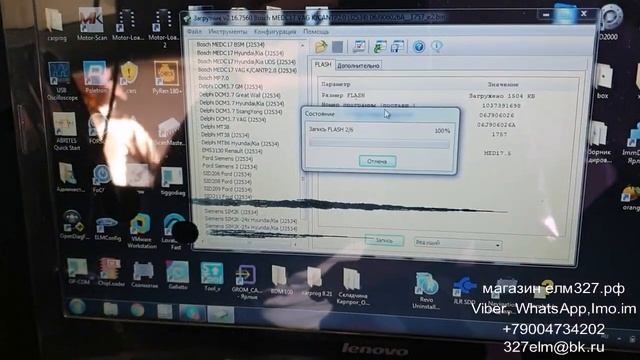This screenshot has width=640, height=360.
Task: Open the carprog 8.21 folder
Action: coord(317,282)
